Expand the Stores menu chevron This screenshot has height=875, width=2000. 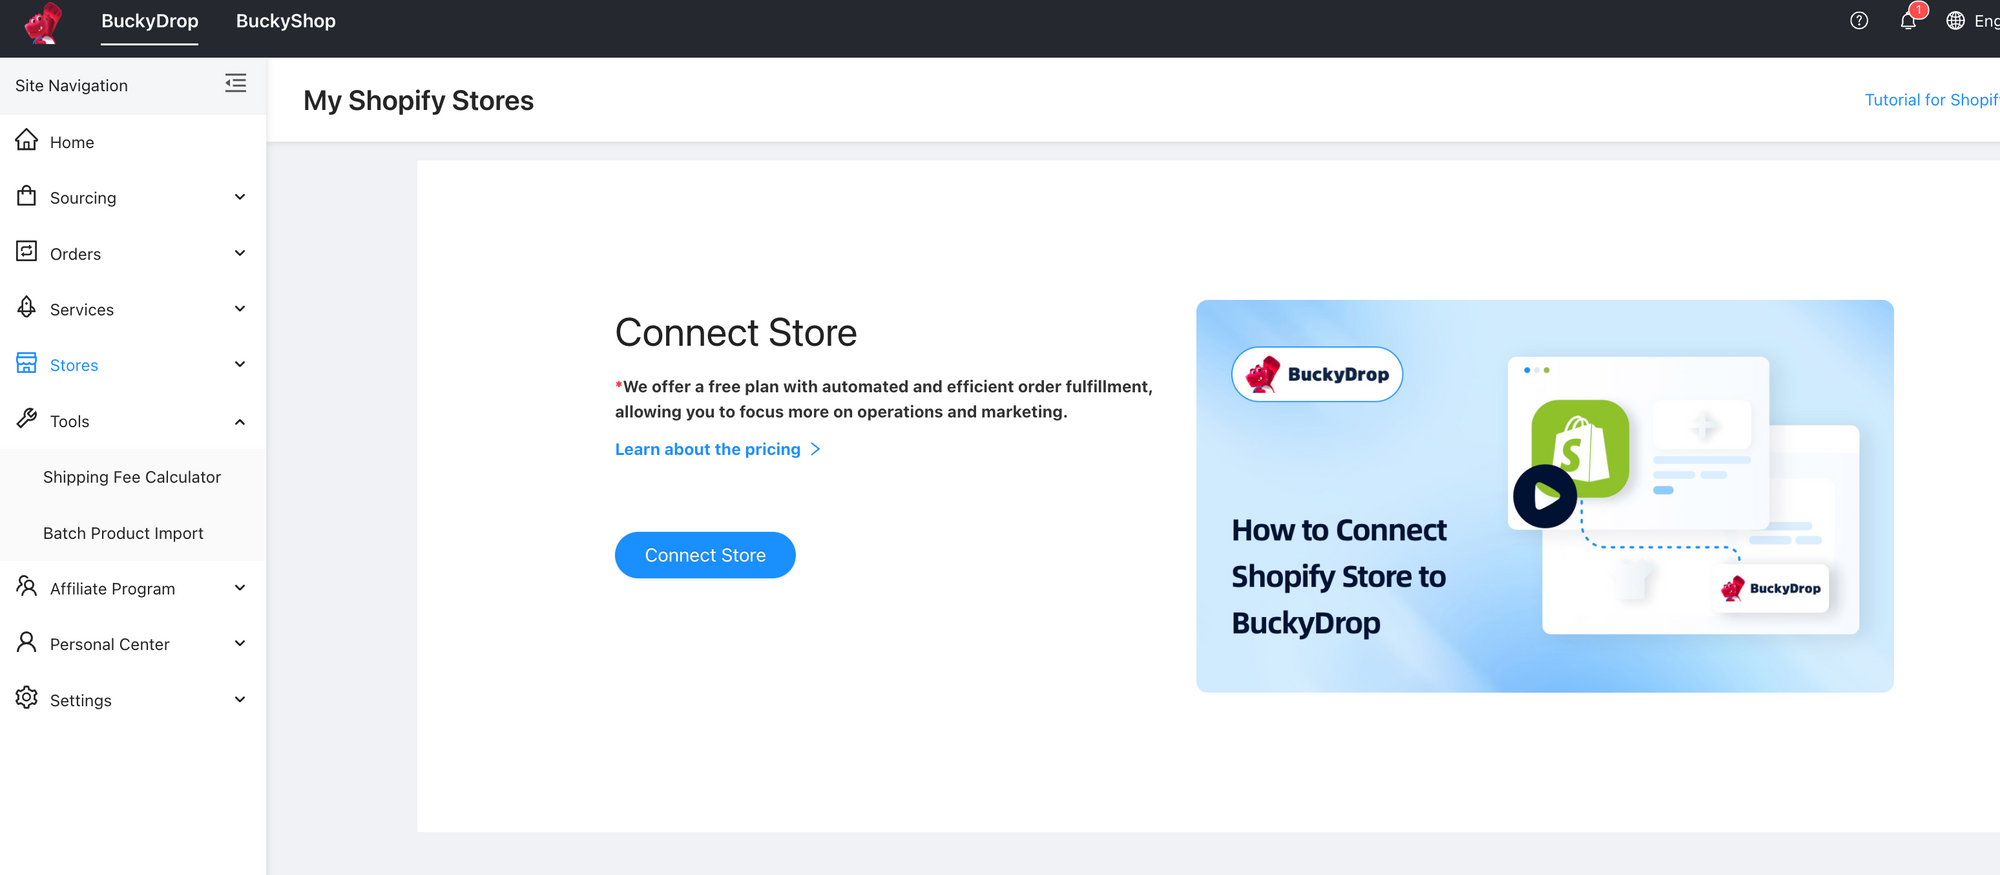(x=240, y=365)
